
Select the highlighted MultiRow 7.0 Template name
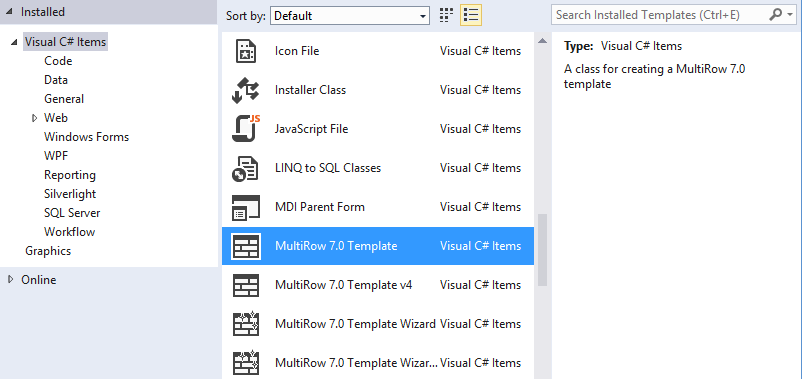pyautogui.click(x=336, y=246)
